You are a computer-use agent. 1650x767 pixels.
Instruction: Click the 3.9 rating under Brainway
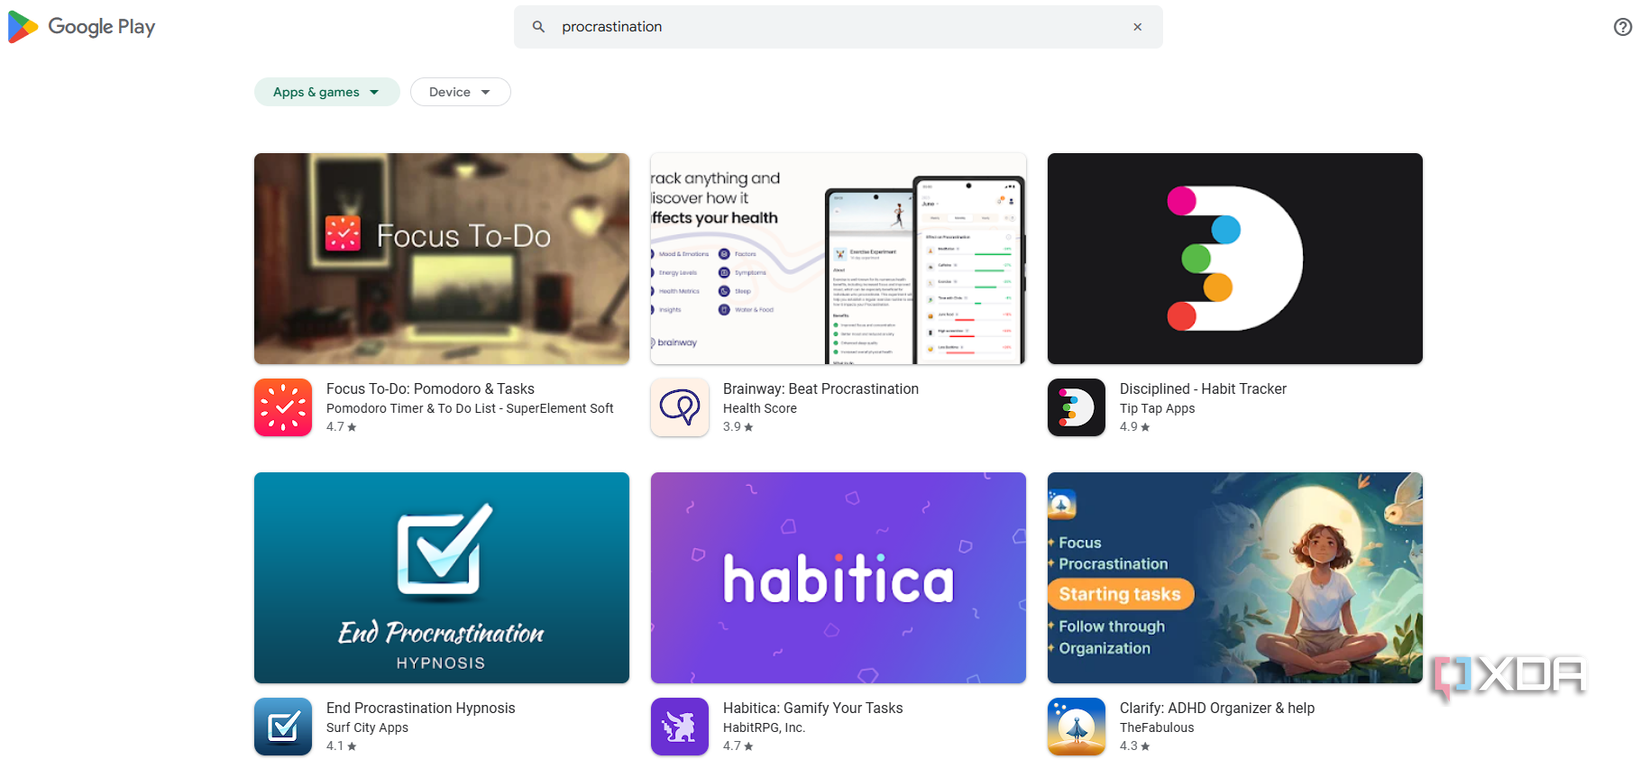click(738, 427)
